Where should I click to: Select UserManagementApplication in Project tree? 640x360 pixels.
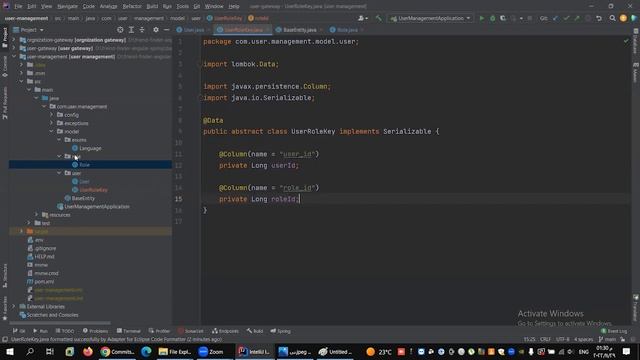click(x=97, y=207)
